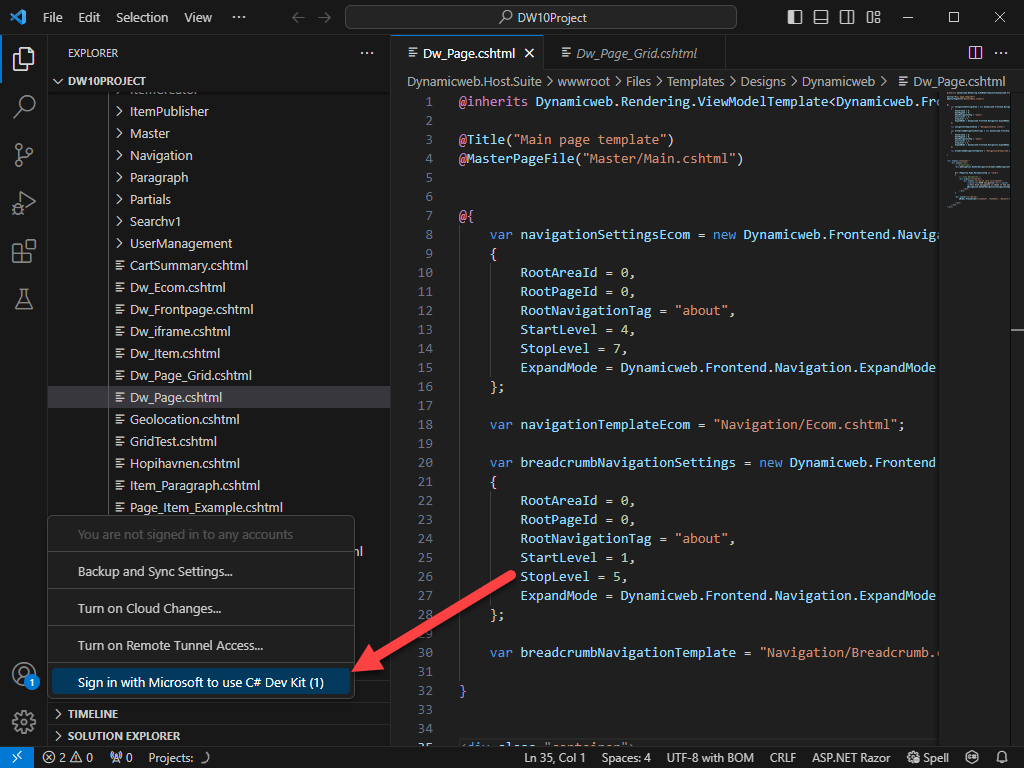Open Explorer Views and More Actions ellipsis
The height and width of the screenshot is (768, 1024).
[x=367, y=53]
